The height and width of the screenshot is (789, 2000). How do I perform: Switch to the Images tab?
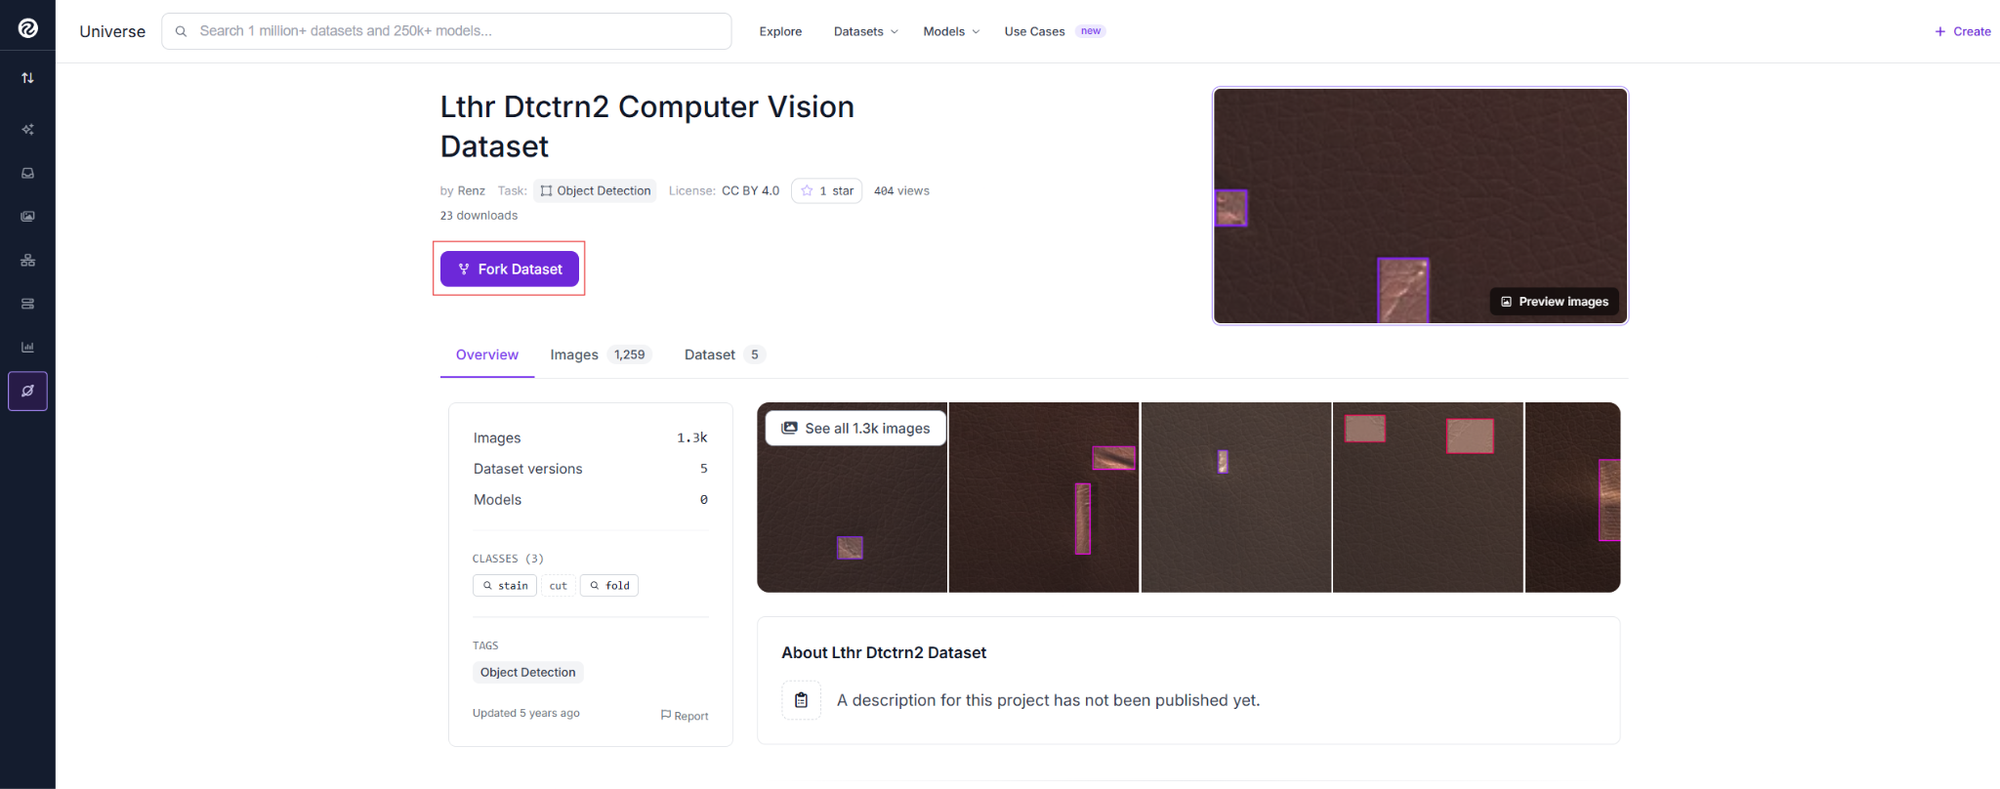(x=600, y=355)
